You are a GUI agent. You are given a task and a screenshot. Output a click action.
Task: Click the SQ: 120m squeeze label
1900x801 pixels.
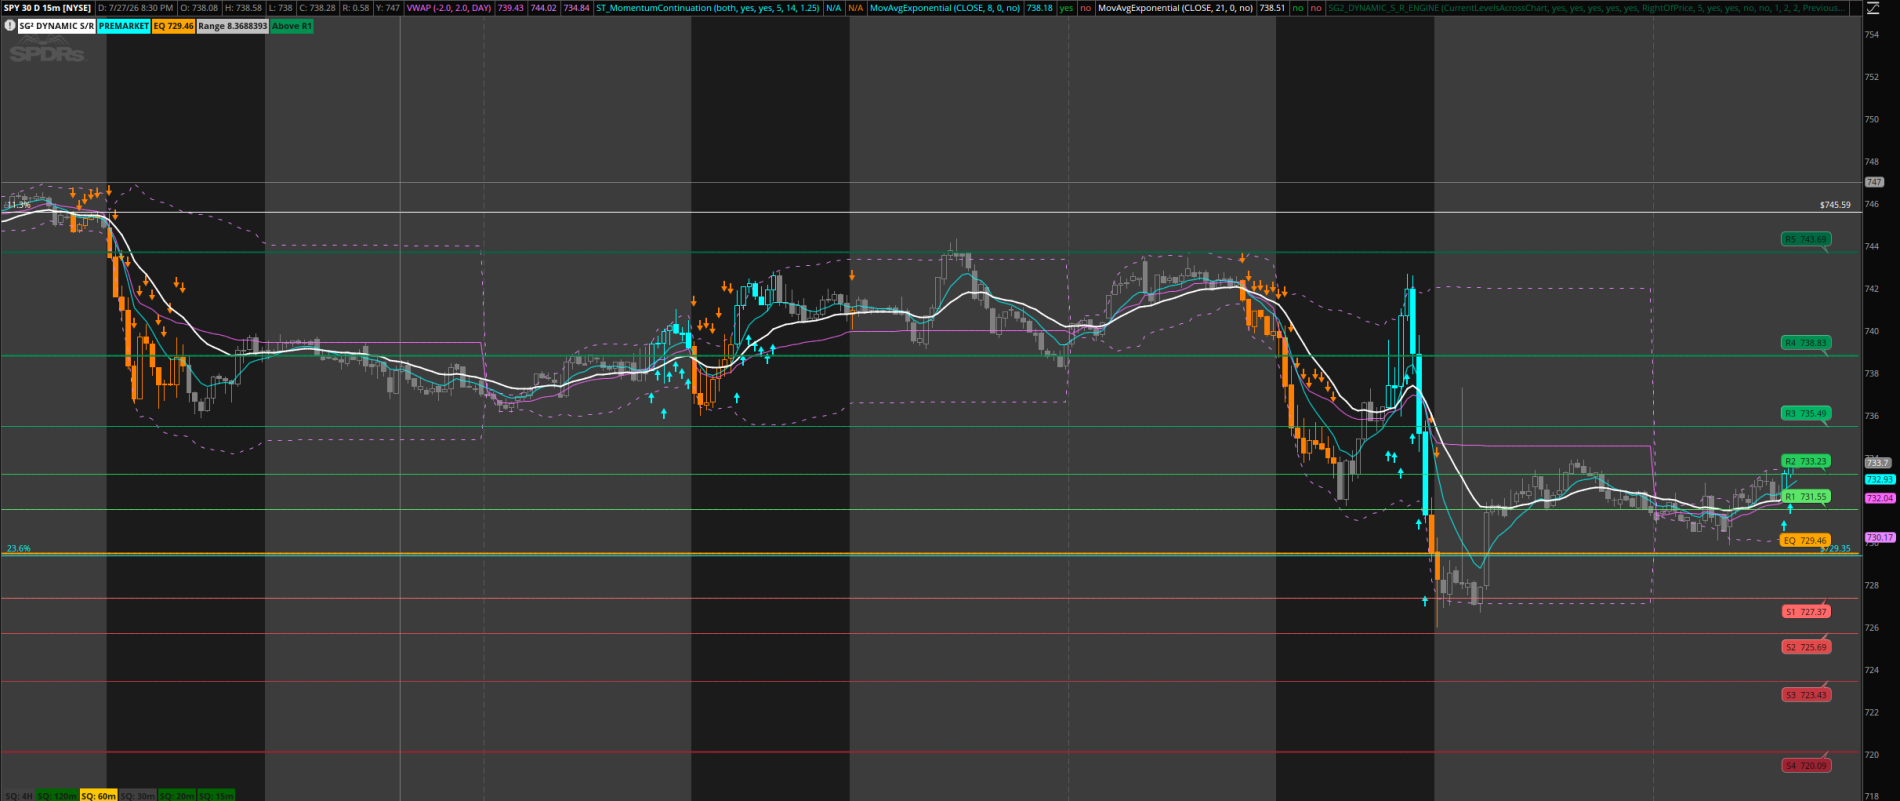coord(58,796)
